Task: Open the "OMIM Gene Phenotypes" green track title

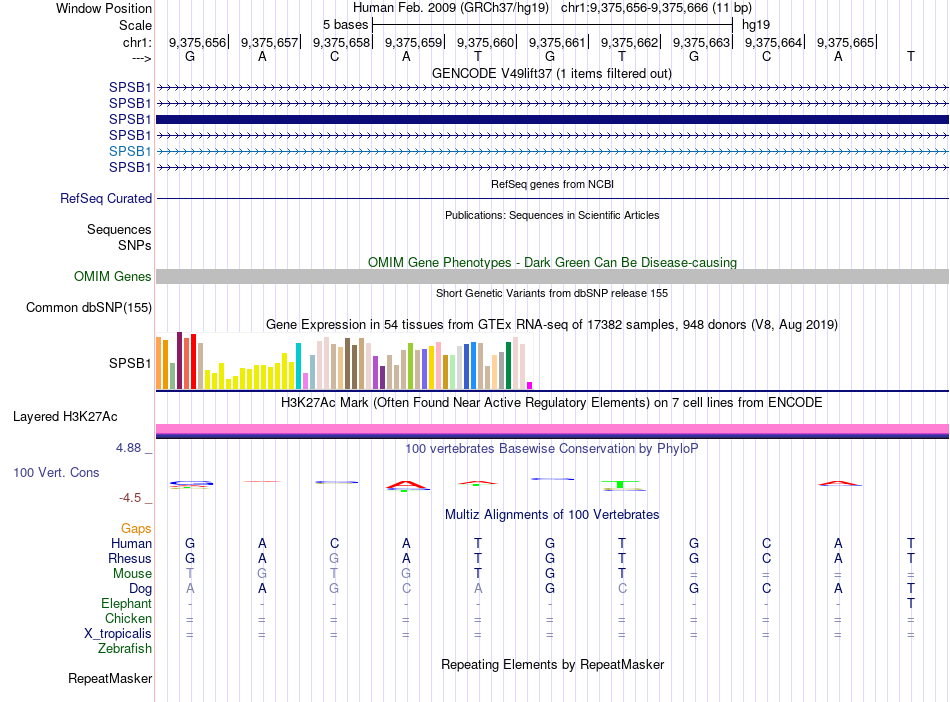Action: (x=552, y=262)
